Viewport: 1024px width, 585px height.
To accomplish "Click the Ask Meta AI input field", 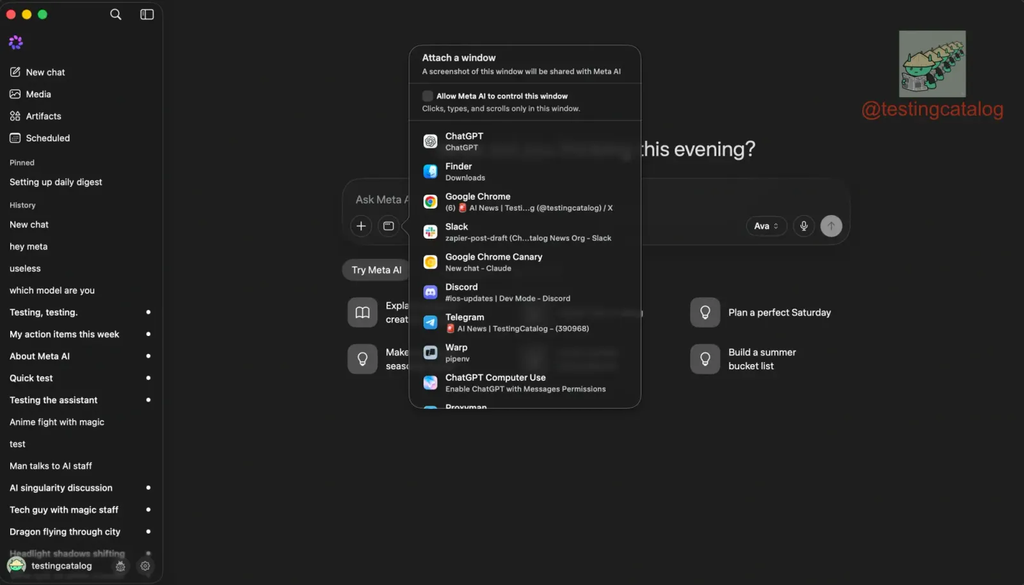I will (382, 199).
